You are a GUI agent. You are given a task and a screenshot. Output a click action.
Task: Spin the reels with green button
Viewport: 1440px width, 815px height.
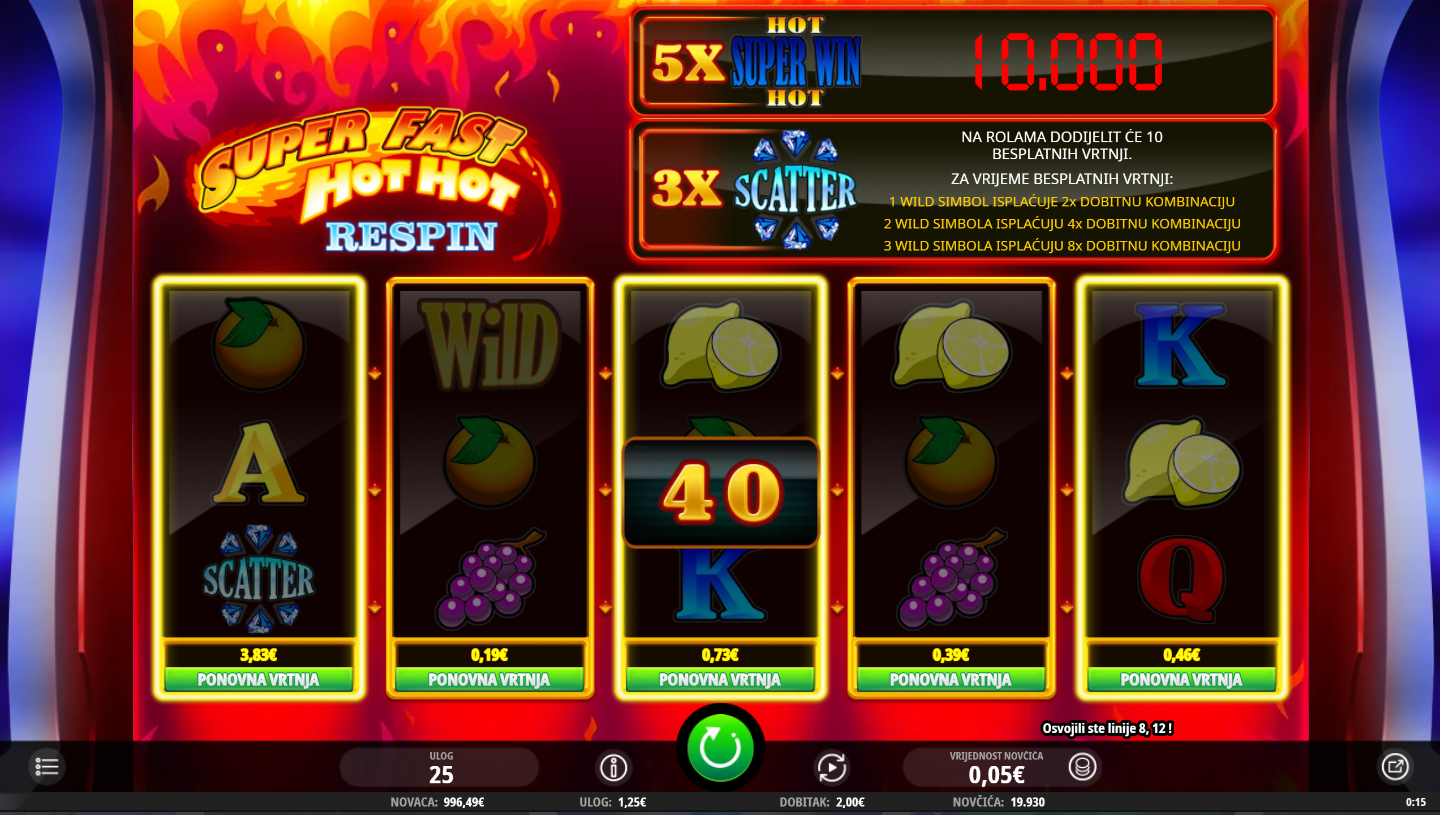click(720, 748)
